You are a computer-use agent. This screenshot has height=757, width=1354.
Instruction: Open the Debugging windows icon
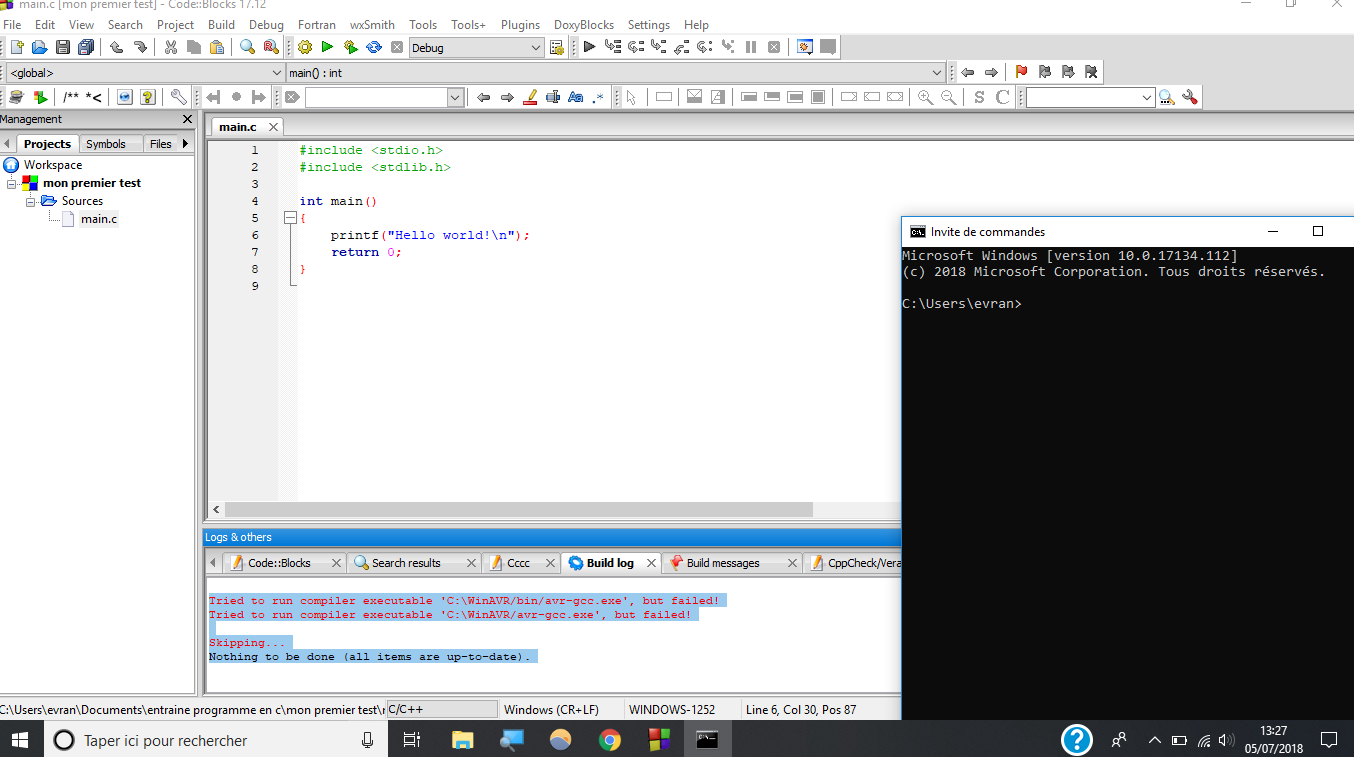[803, 46]
